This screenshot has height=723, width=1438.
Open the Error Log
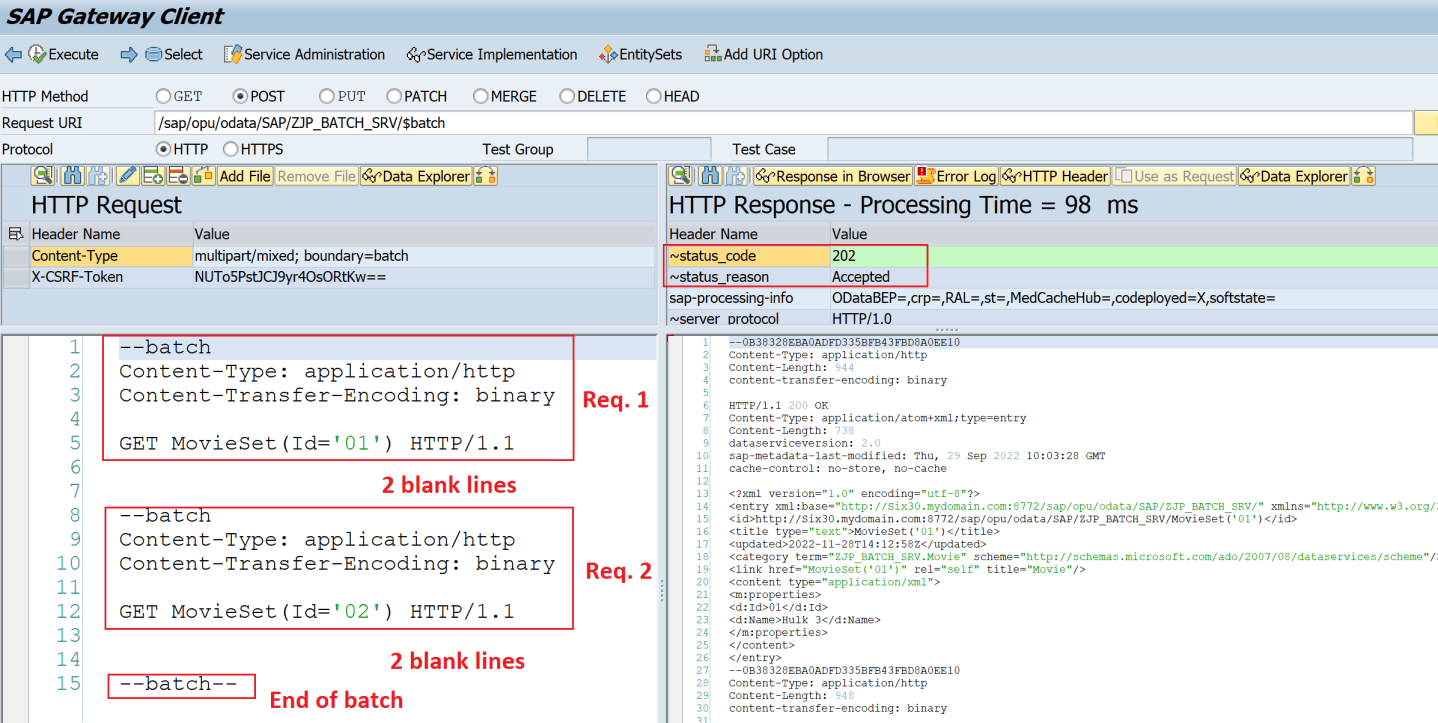957,176
